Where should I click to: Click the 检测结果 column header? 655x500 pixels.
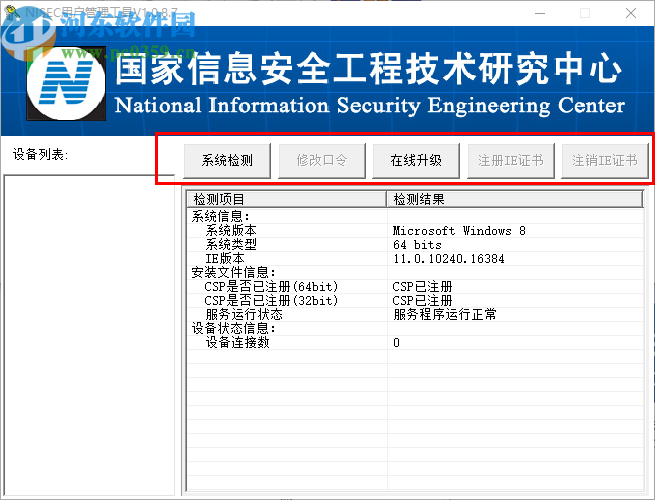point(515,199)
